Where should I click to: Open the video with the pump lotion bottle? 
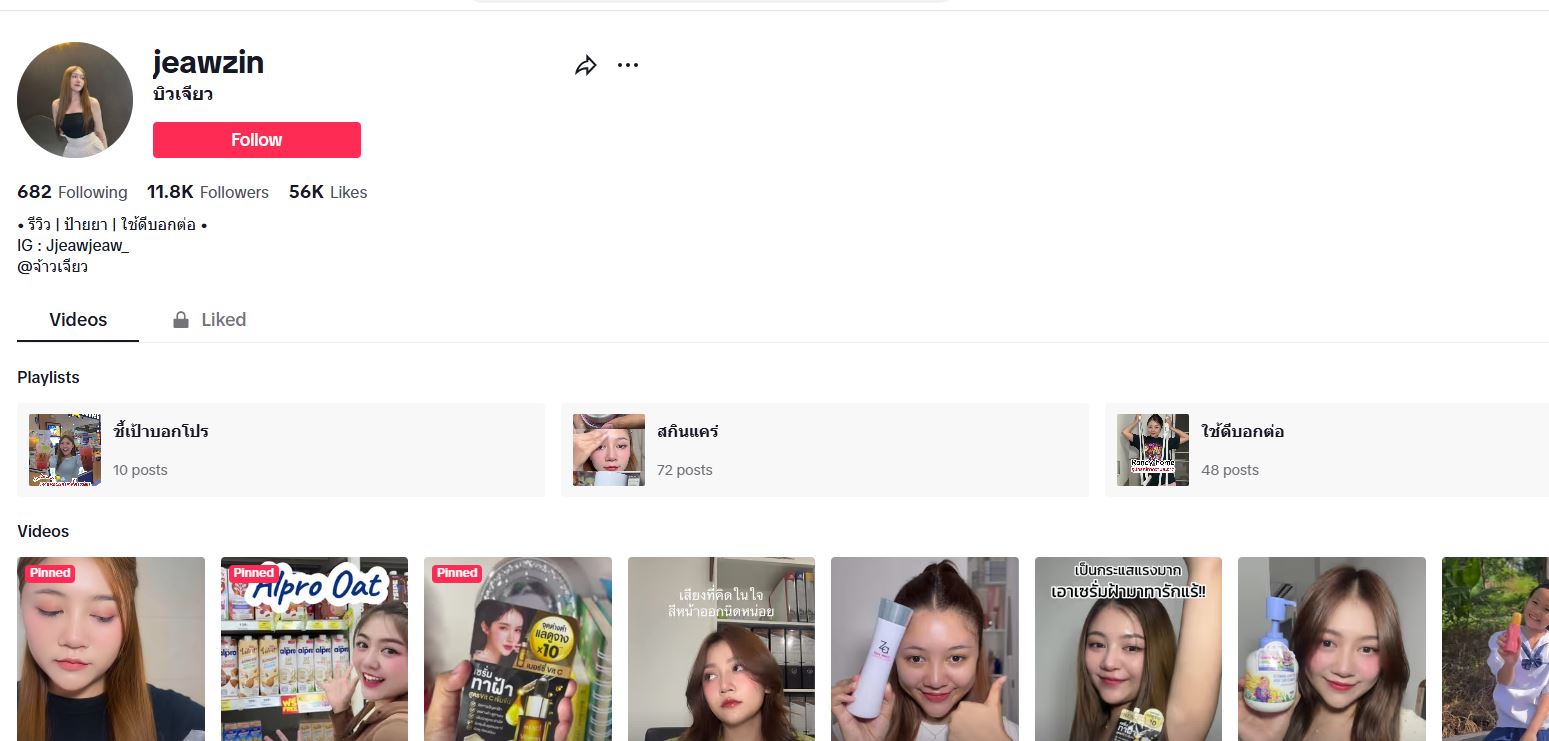1332,649
